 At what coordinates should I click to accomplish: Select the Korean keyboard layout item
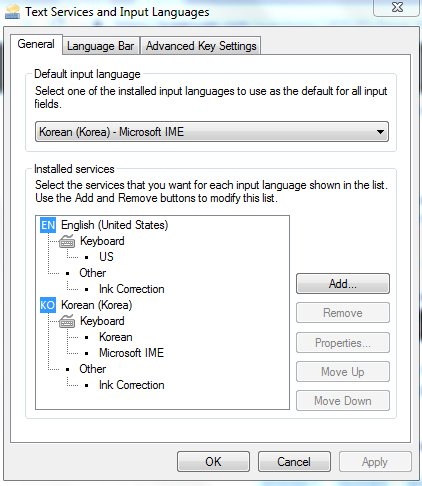pos(116,337)
